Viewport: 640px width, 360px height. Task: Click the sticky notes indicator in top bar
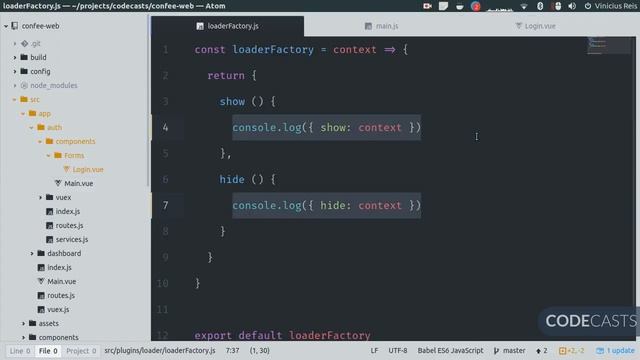pos(443,6)
